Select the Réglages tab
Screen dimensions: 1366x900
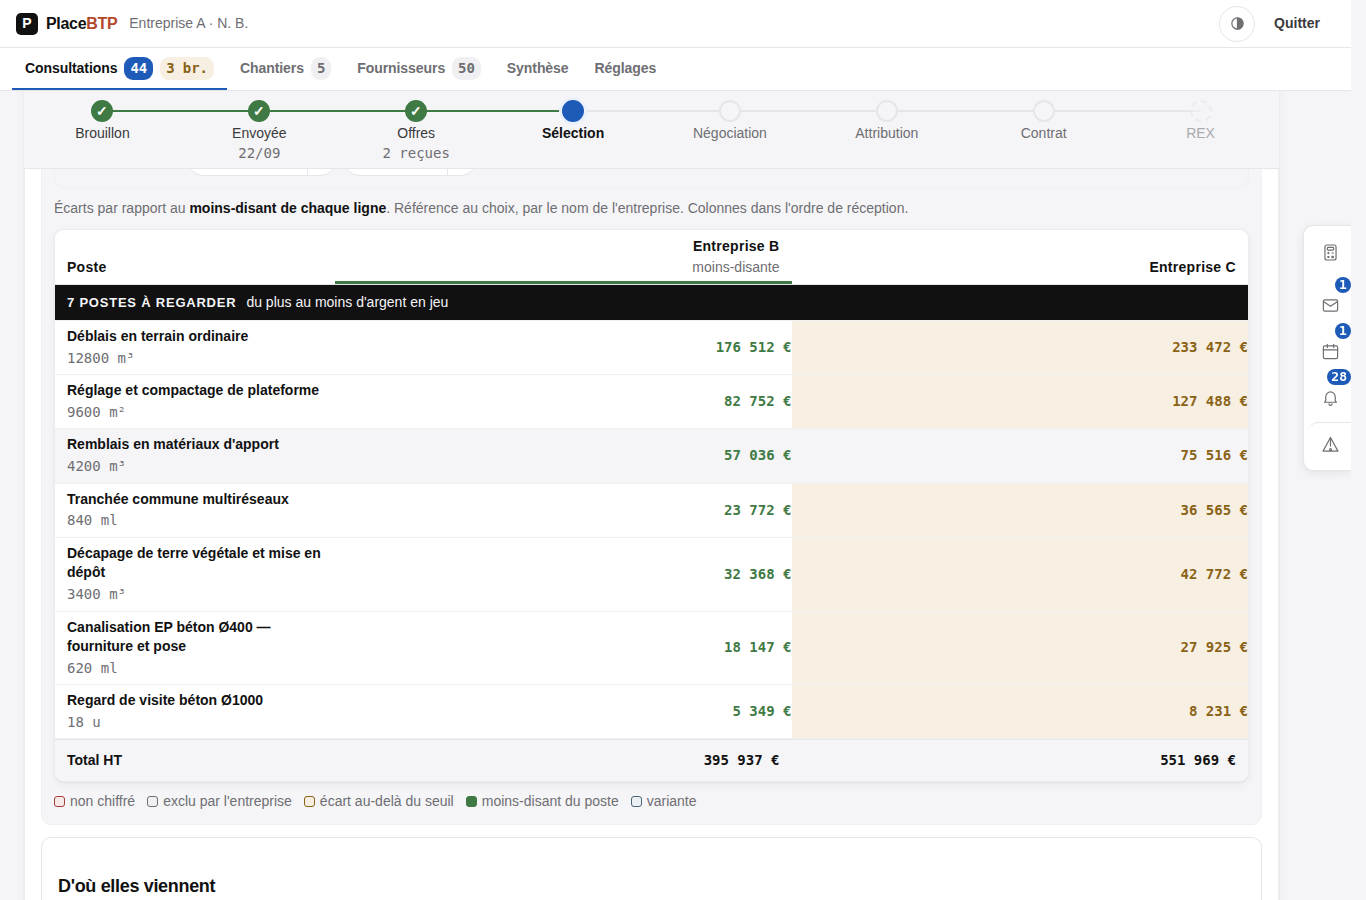[x=625, y=68]
